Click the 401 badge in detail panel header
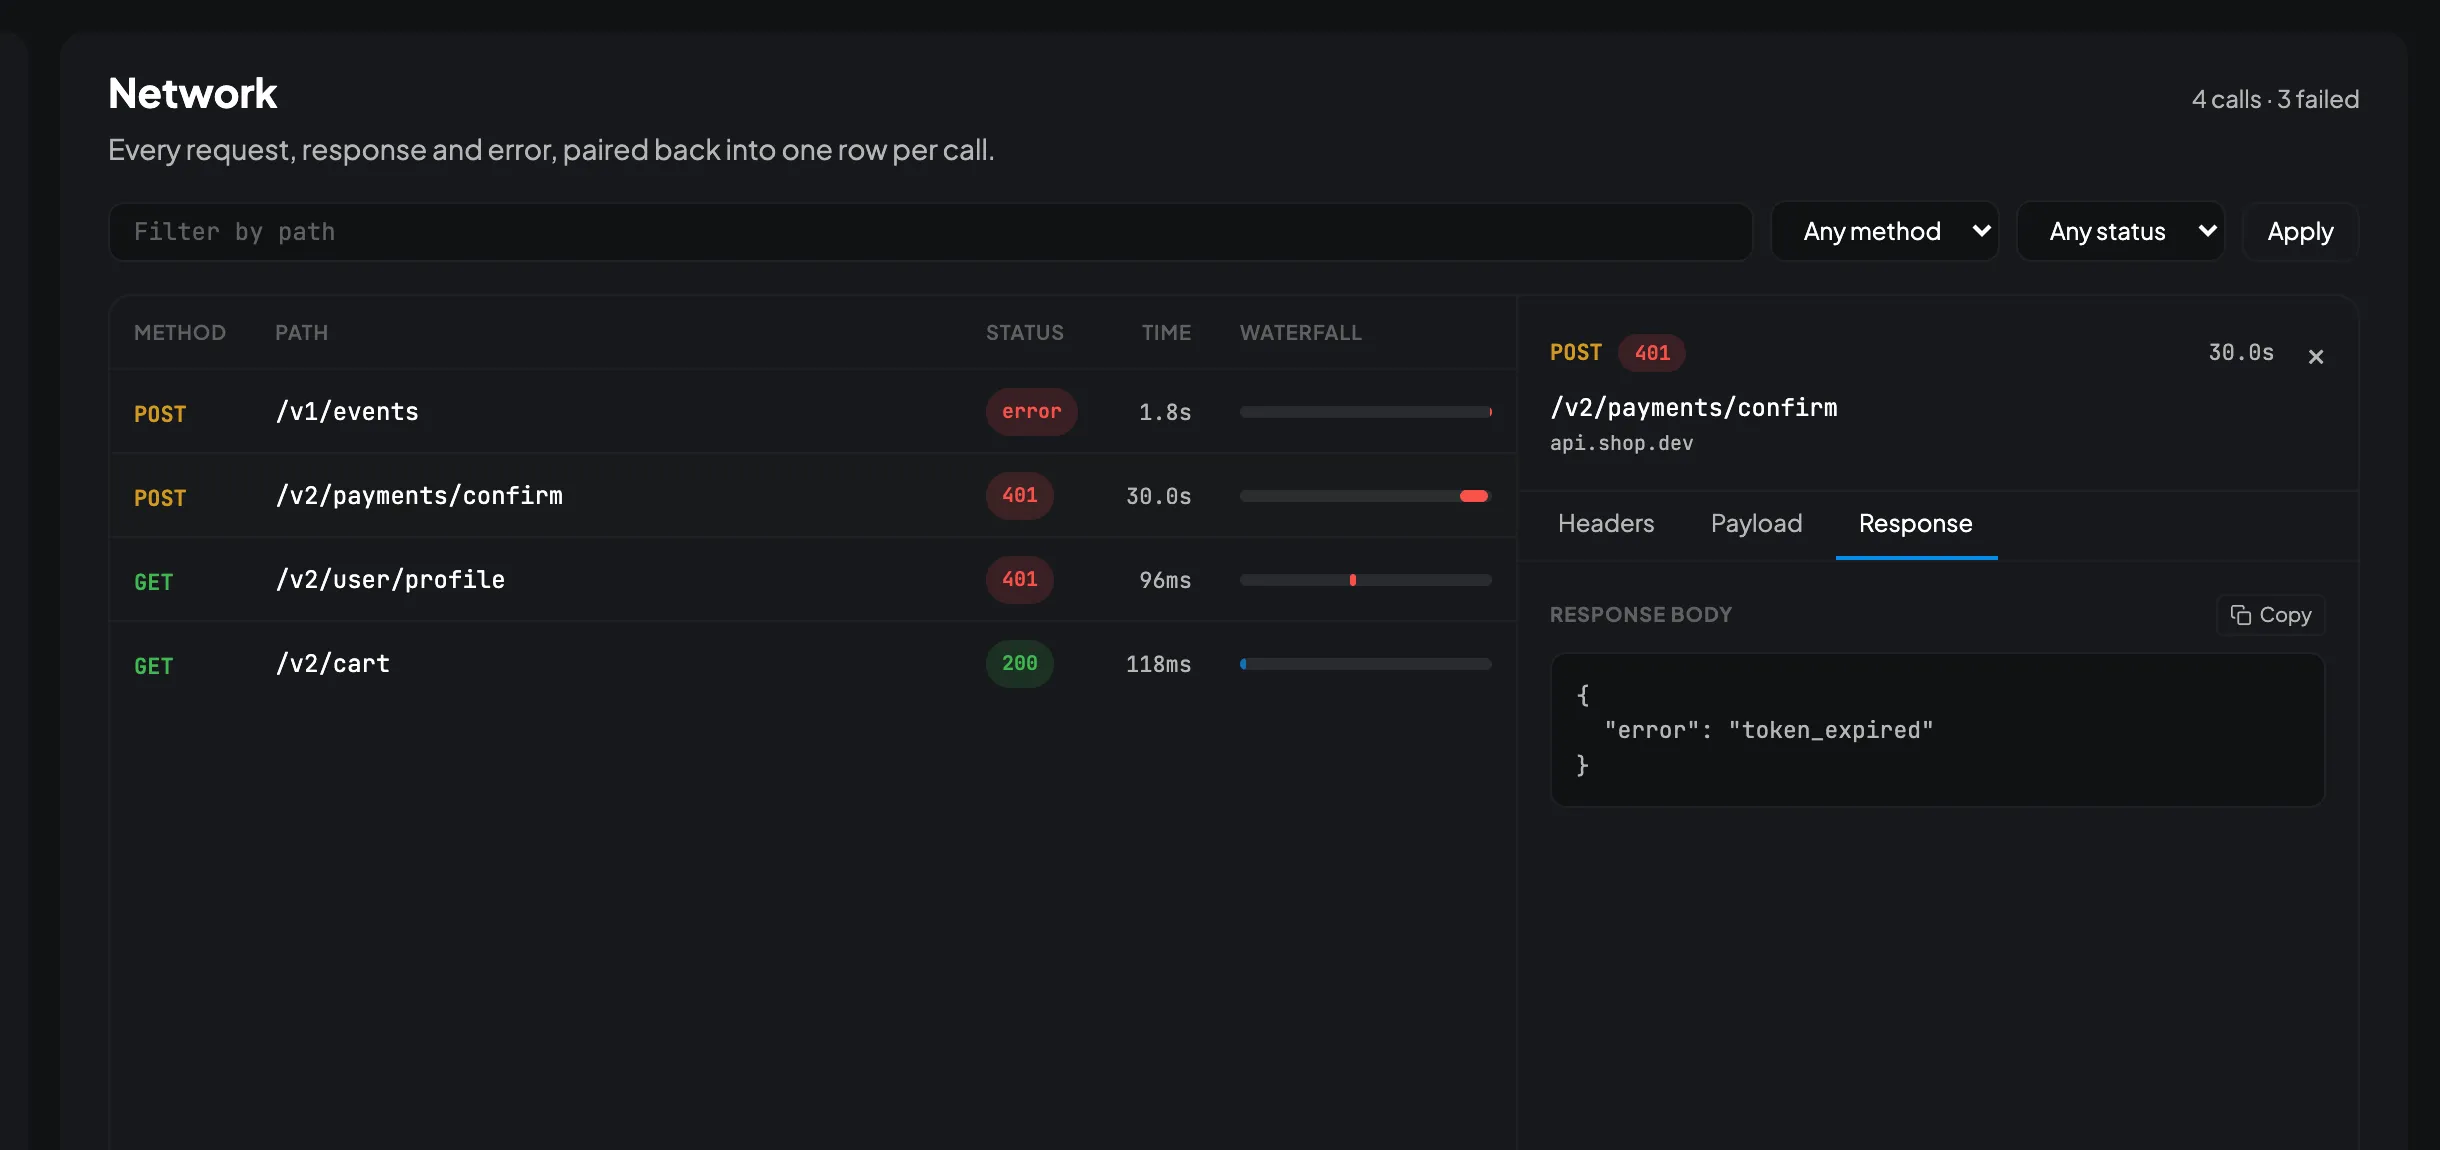The width and height of the screenshot is (2440, 1150). 1652,353
